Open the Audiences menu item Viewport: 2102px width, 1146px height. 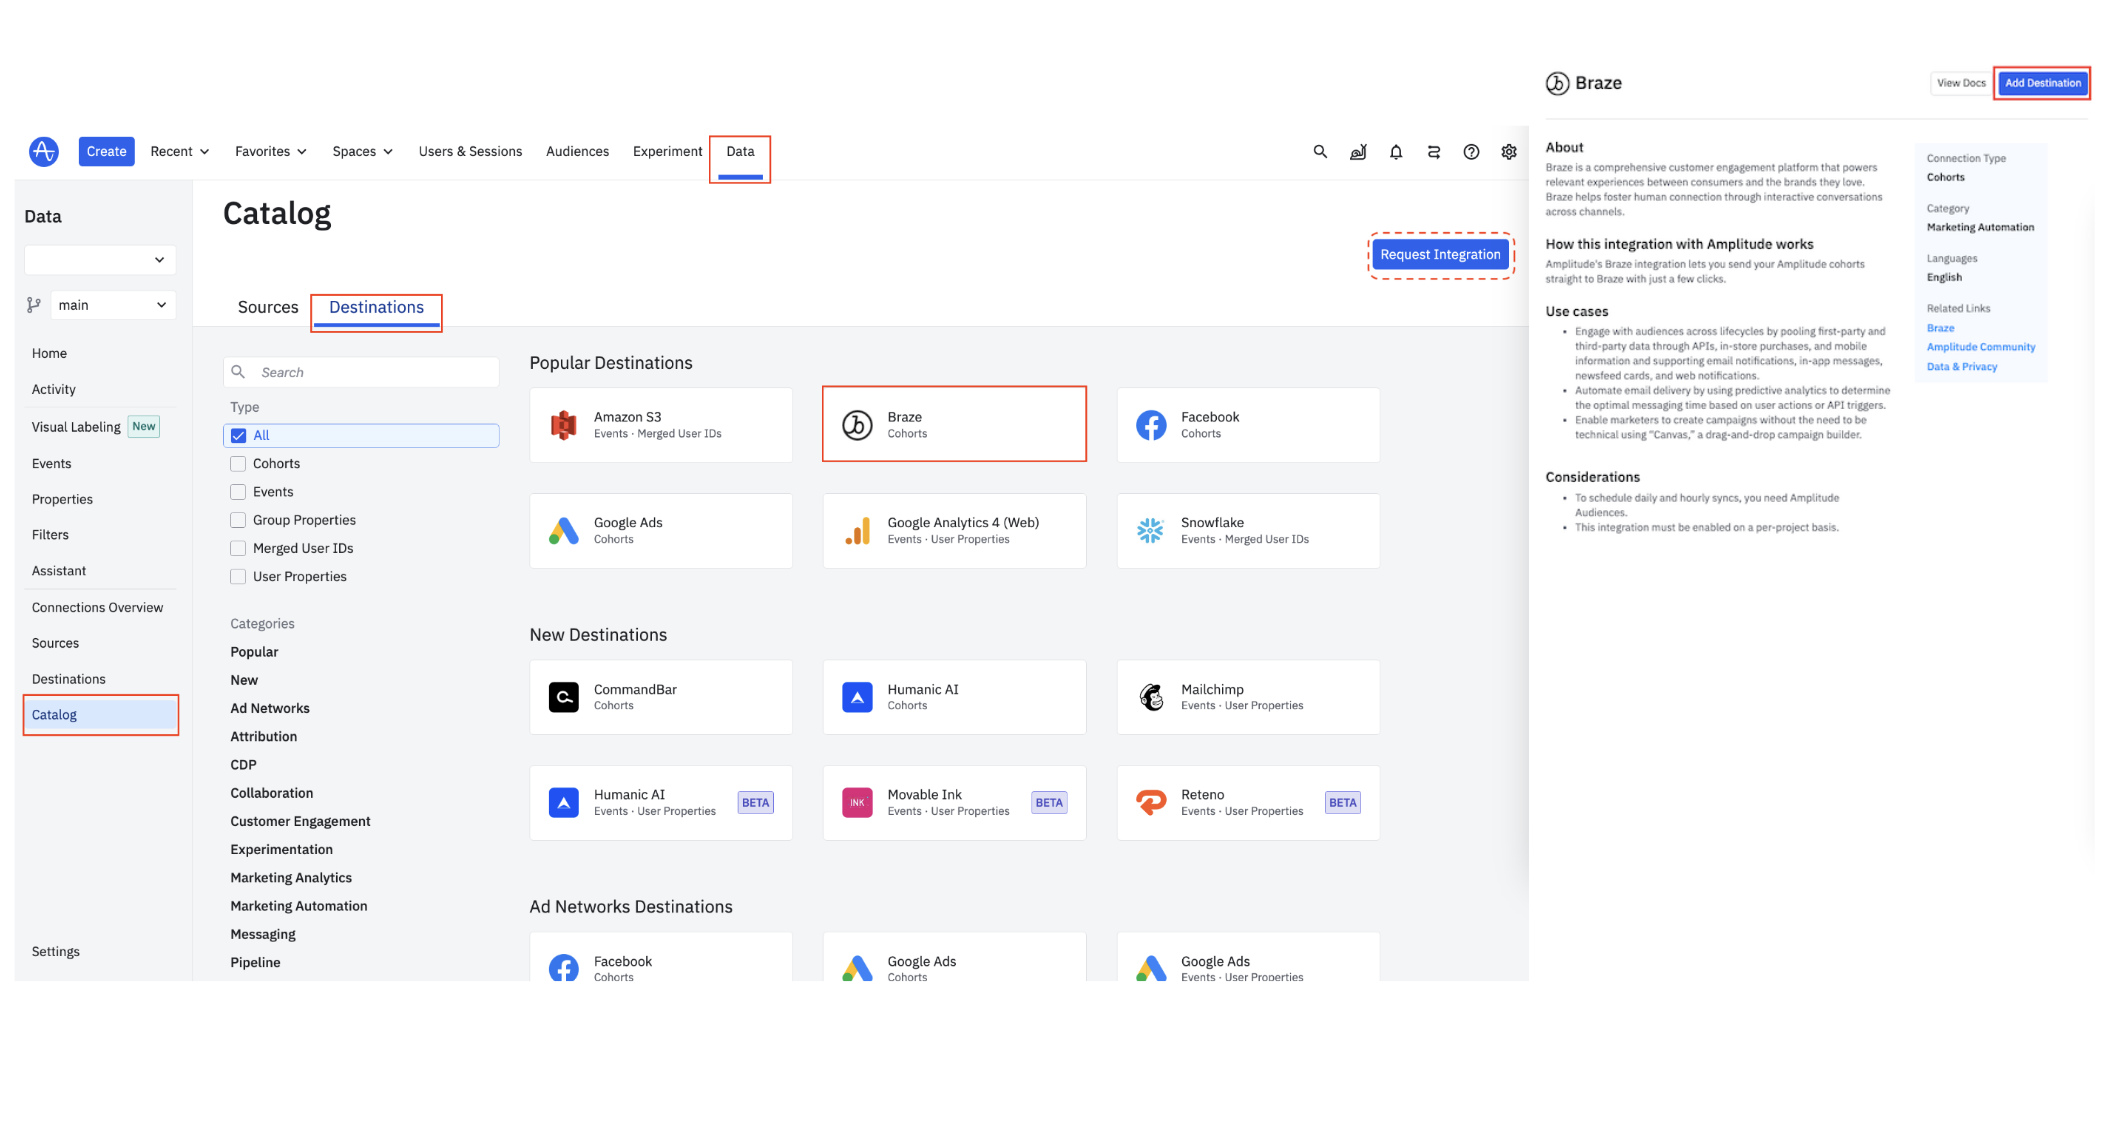tap(577, 151)
